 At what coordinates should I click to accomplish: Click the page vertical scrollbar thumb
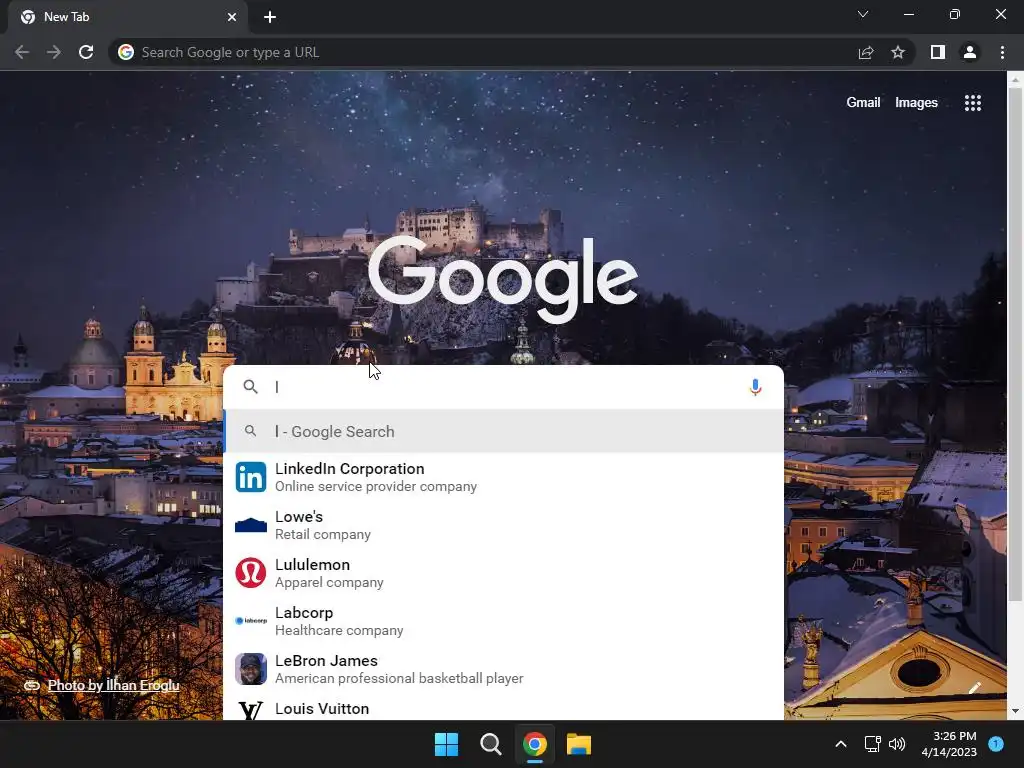1015,344
